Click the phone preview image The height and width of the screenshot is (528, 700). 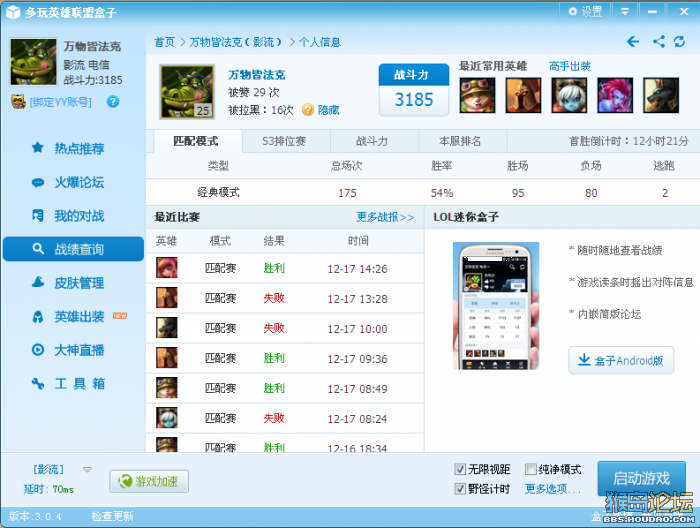click(x=496, y=306)
